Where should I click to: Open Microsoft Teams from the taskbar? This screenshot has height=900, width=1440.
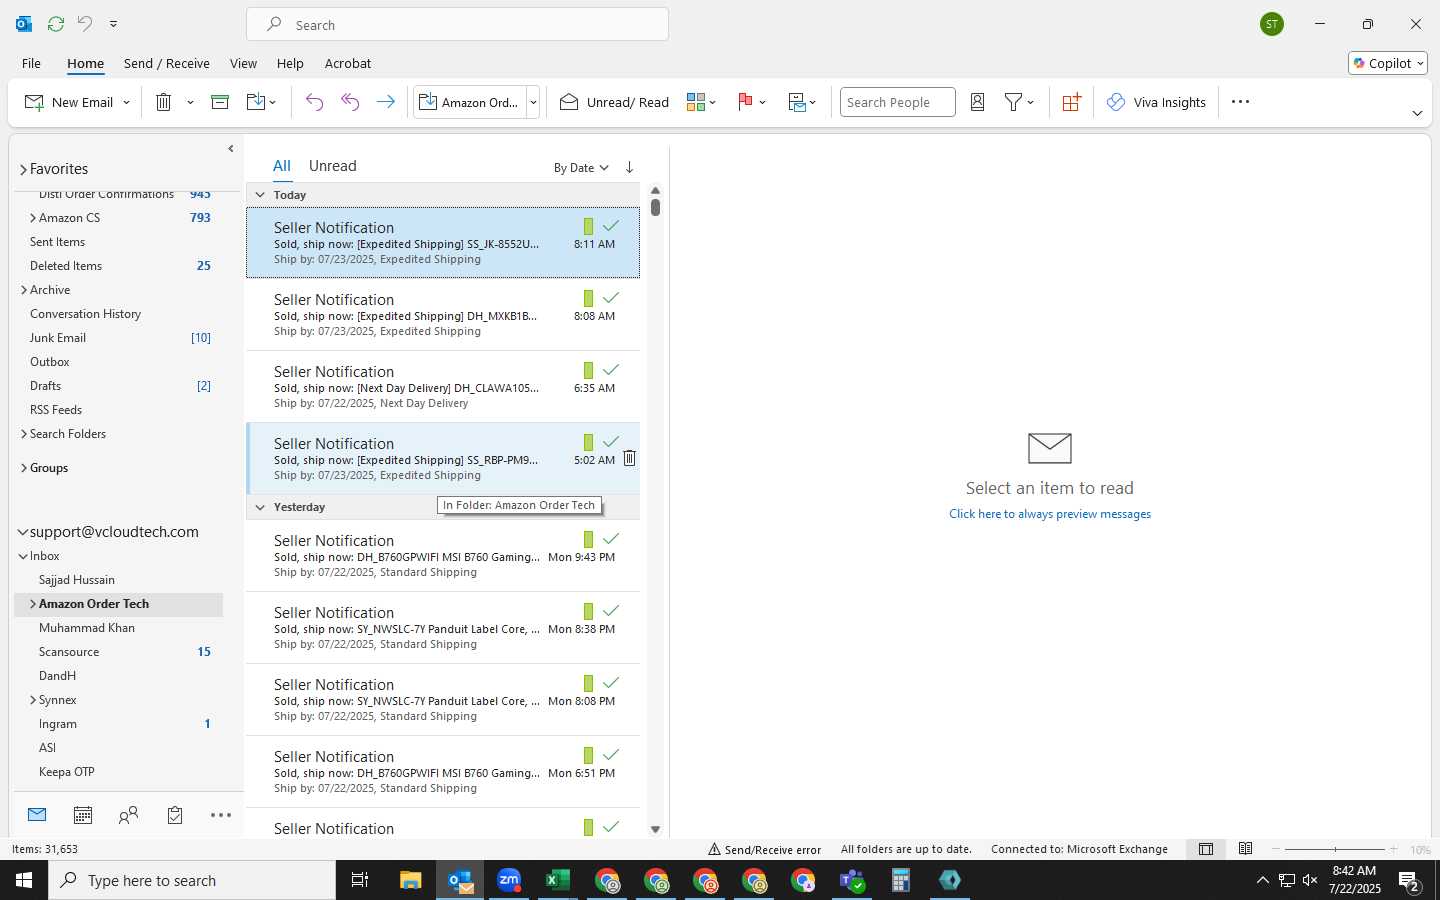tap(852, 880)
